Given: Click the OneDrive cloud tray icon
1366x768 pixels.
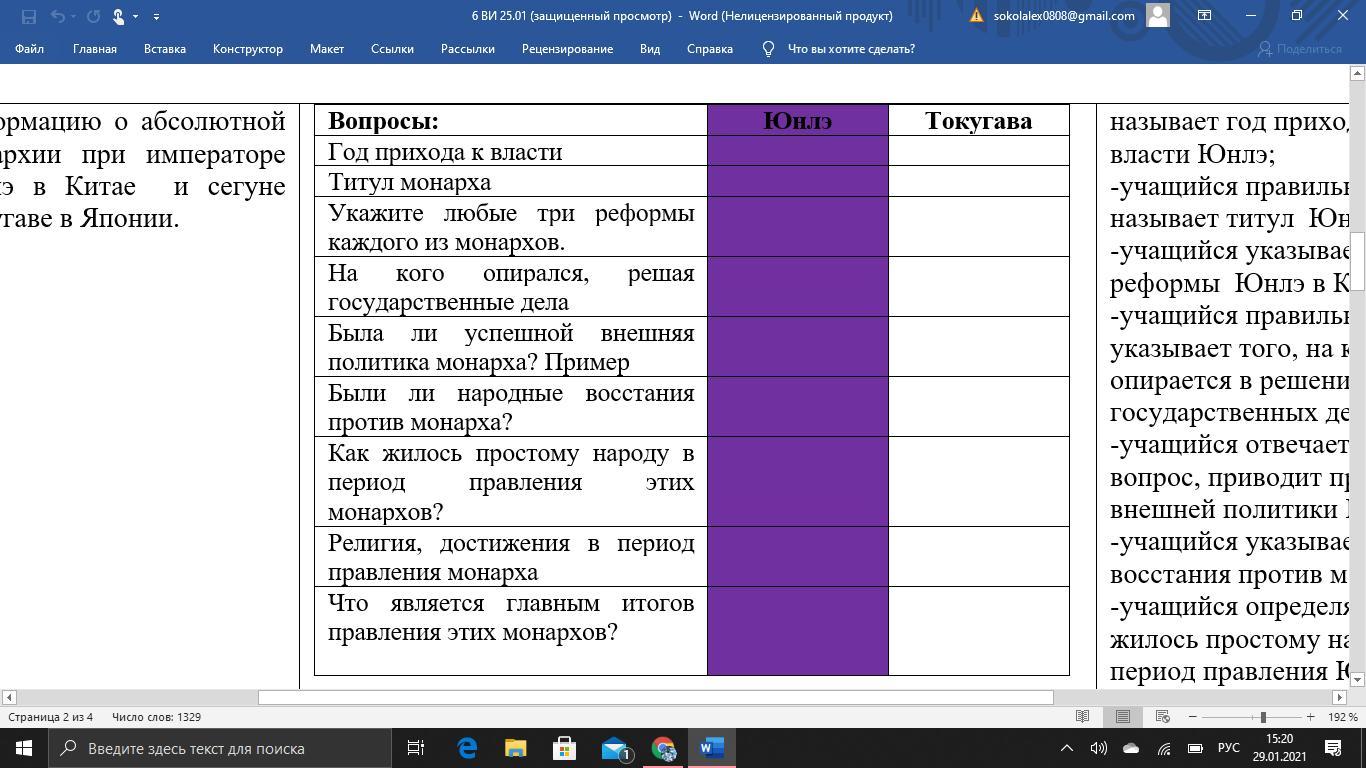Looking at the screenshot, I should coord(1131,748).
